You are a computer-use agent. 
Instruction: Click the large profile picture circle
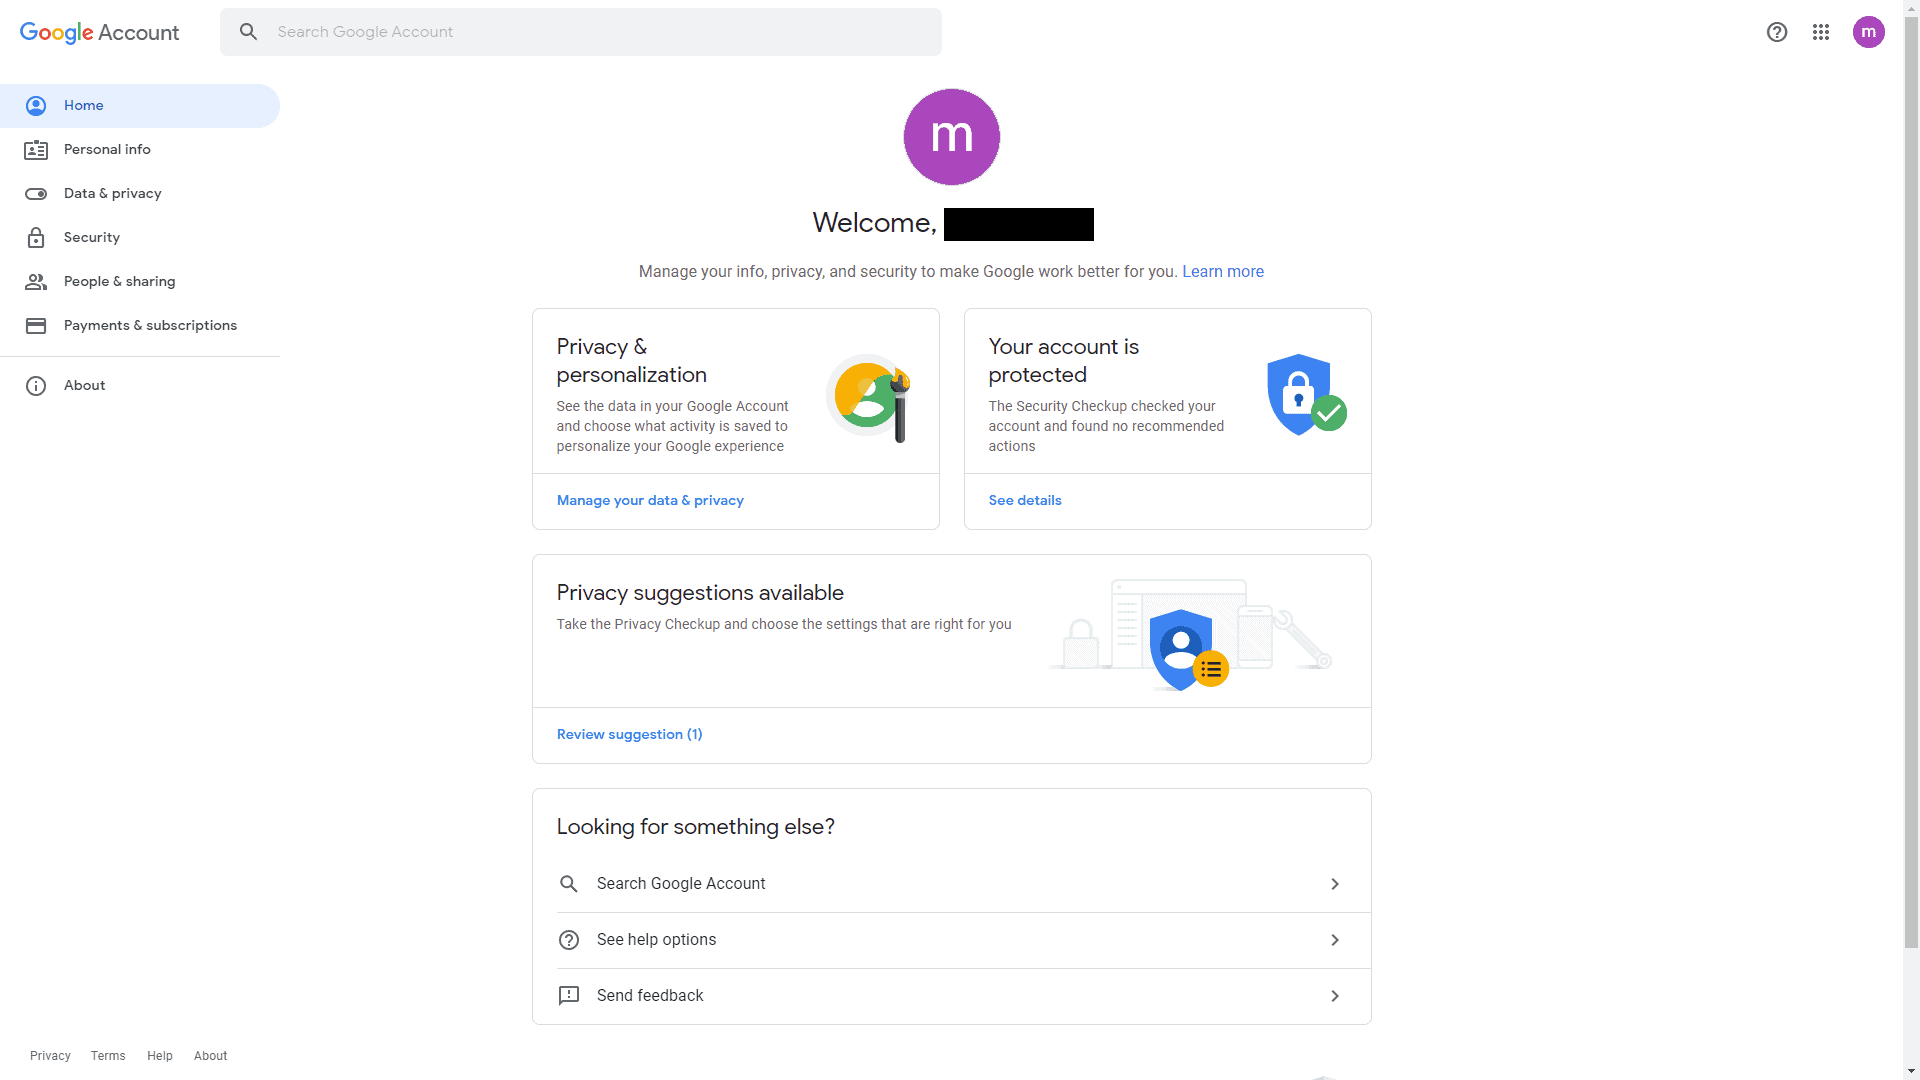point(952,137)
